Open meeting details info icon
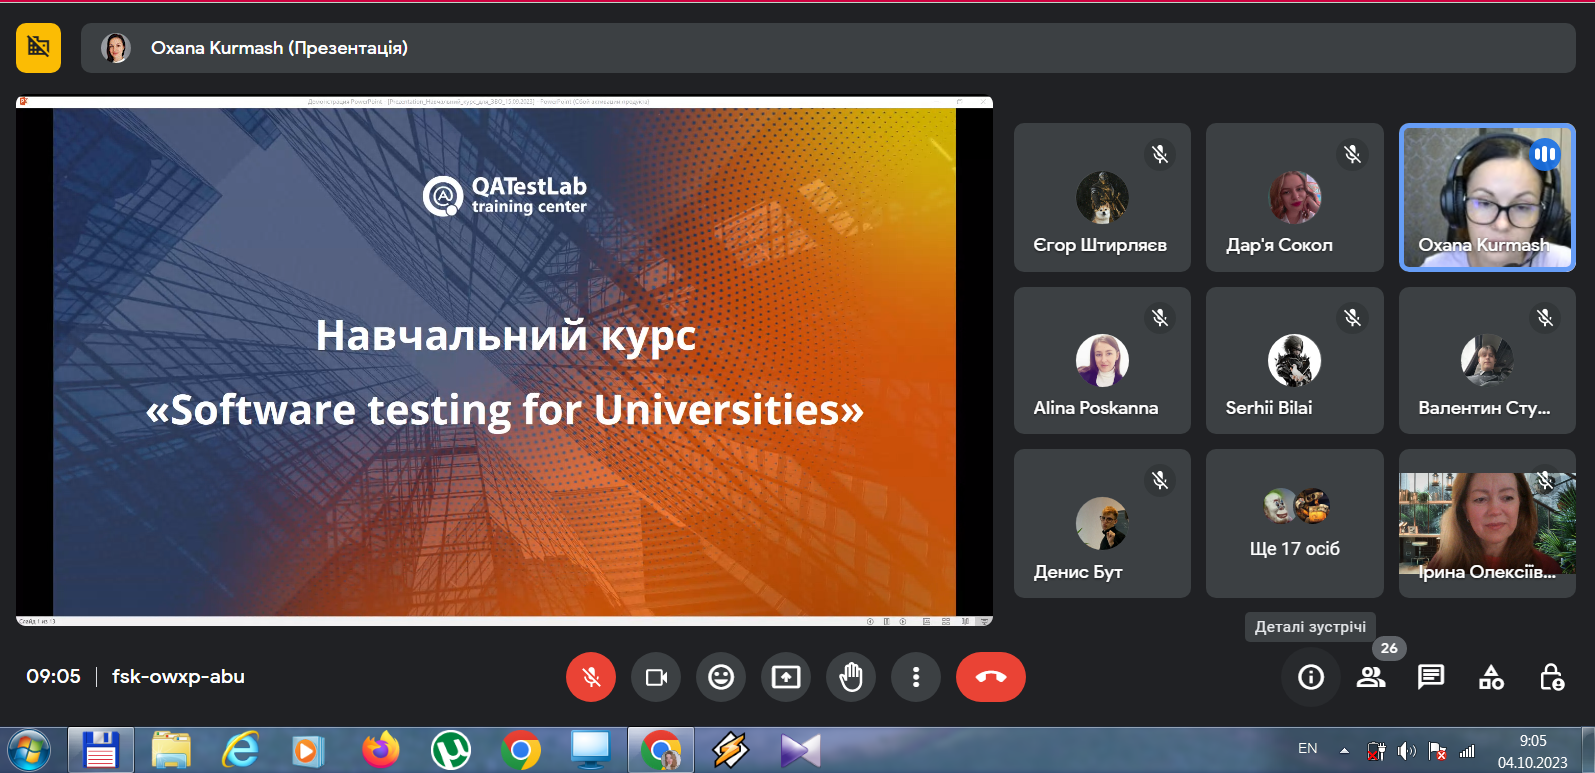This screenshot has width=1595, height=773. tap(1310, 677)
